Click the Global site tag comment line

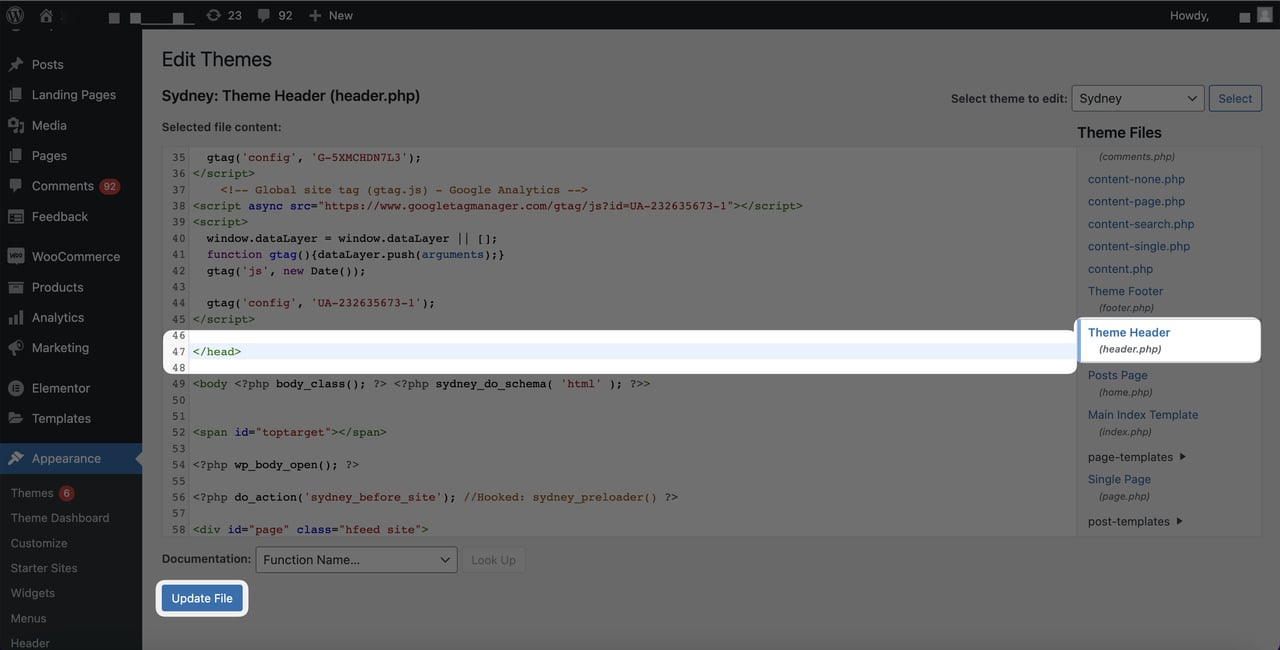tap(404, 190)
